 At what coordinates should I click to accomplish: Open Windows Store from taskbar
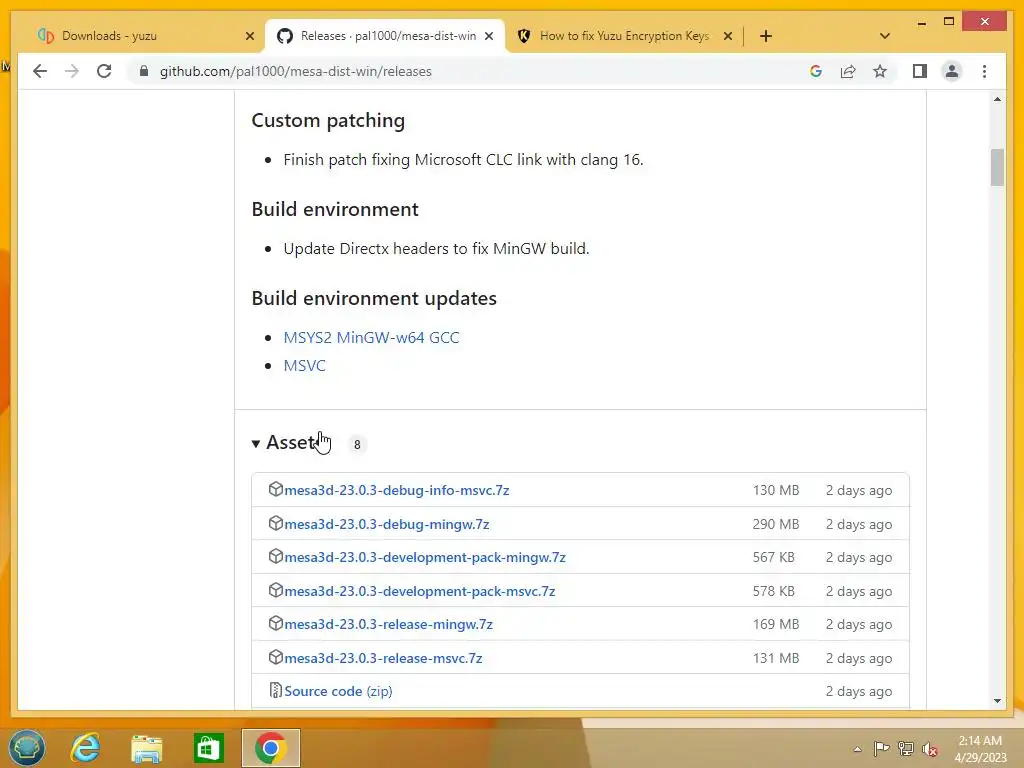point(208,748)
